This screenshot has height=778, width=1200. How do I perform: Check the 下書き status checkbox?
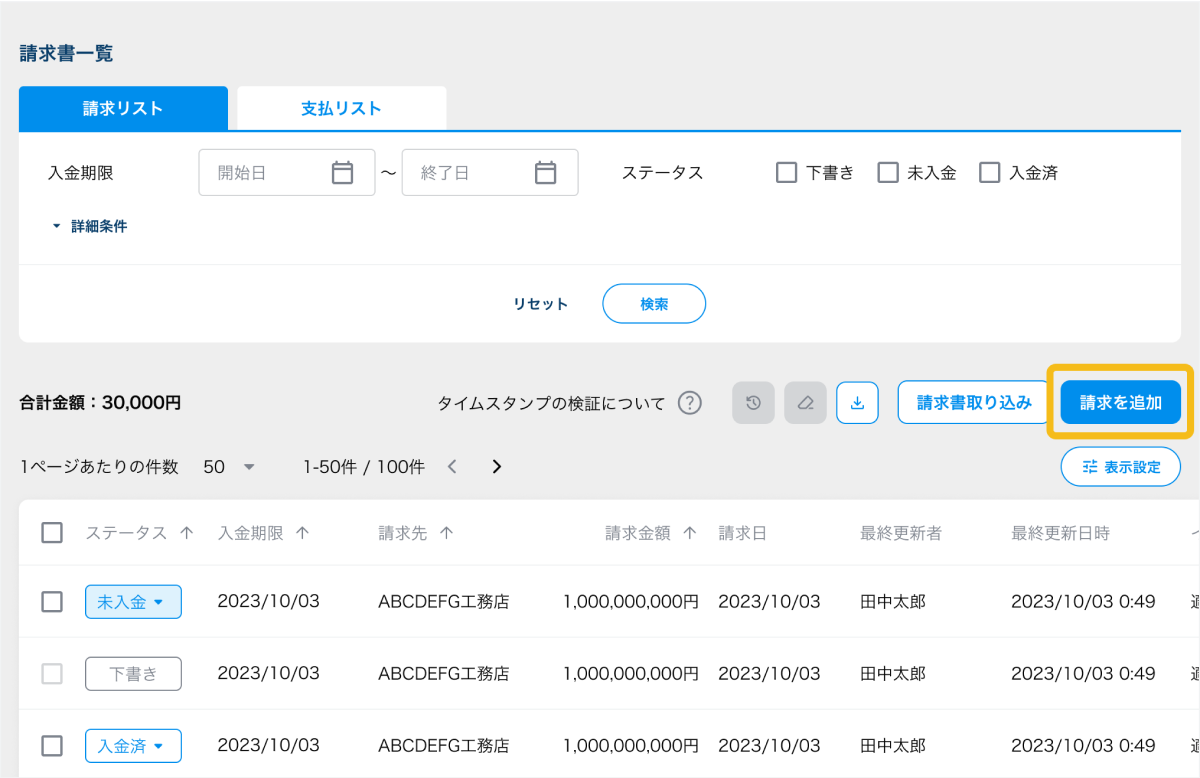(786, 173)
